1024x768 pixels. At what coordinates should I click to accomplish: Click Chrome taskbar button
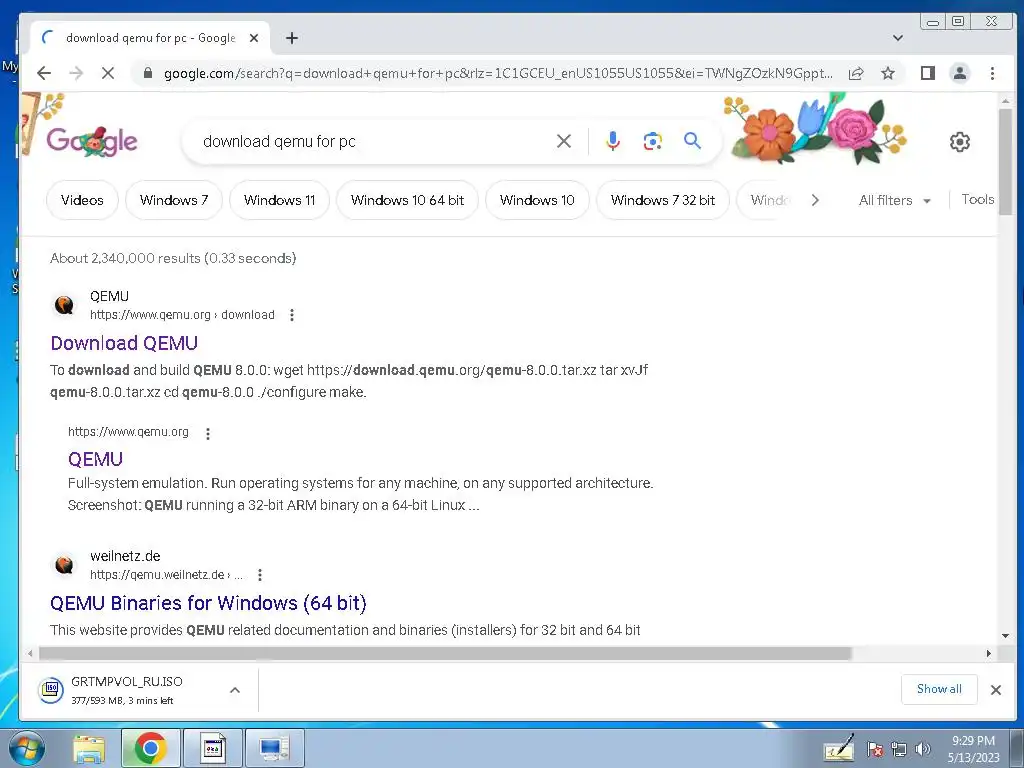click(x=151, y=748)
